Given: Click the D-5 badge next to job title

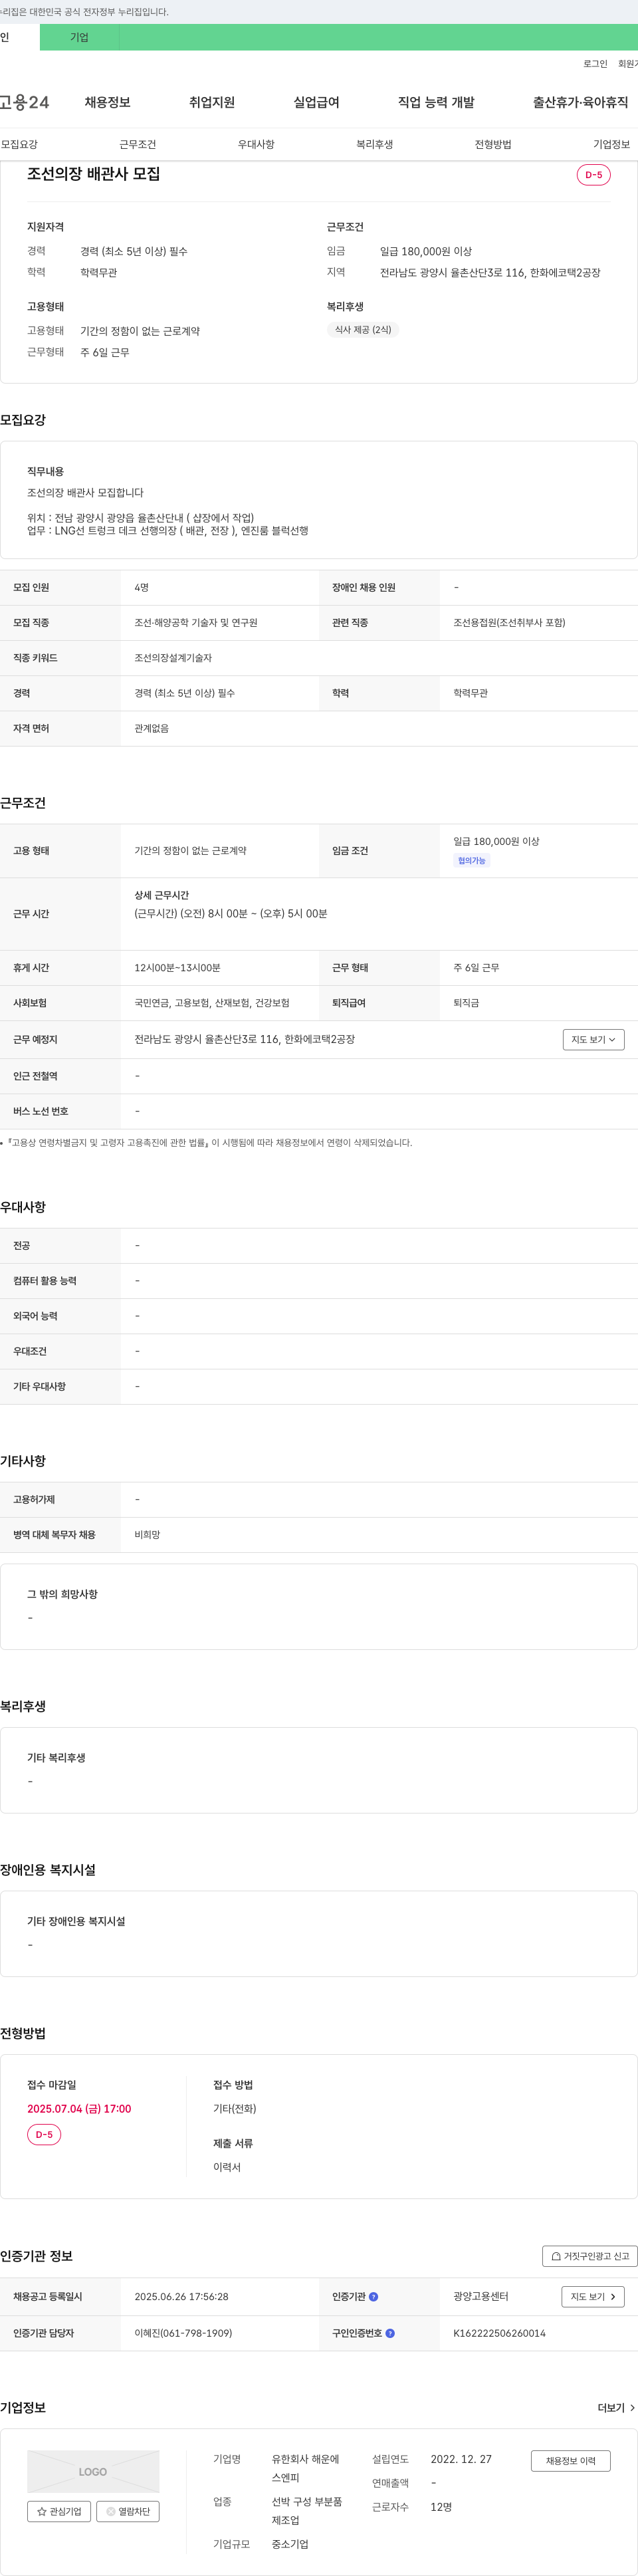Looking at the screenshot, I should point(594,175).
